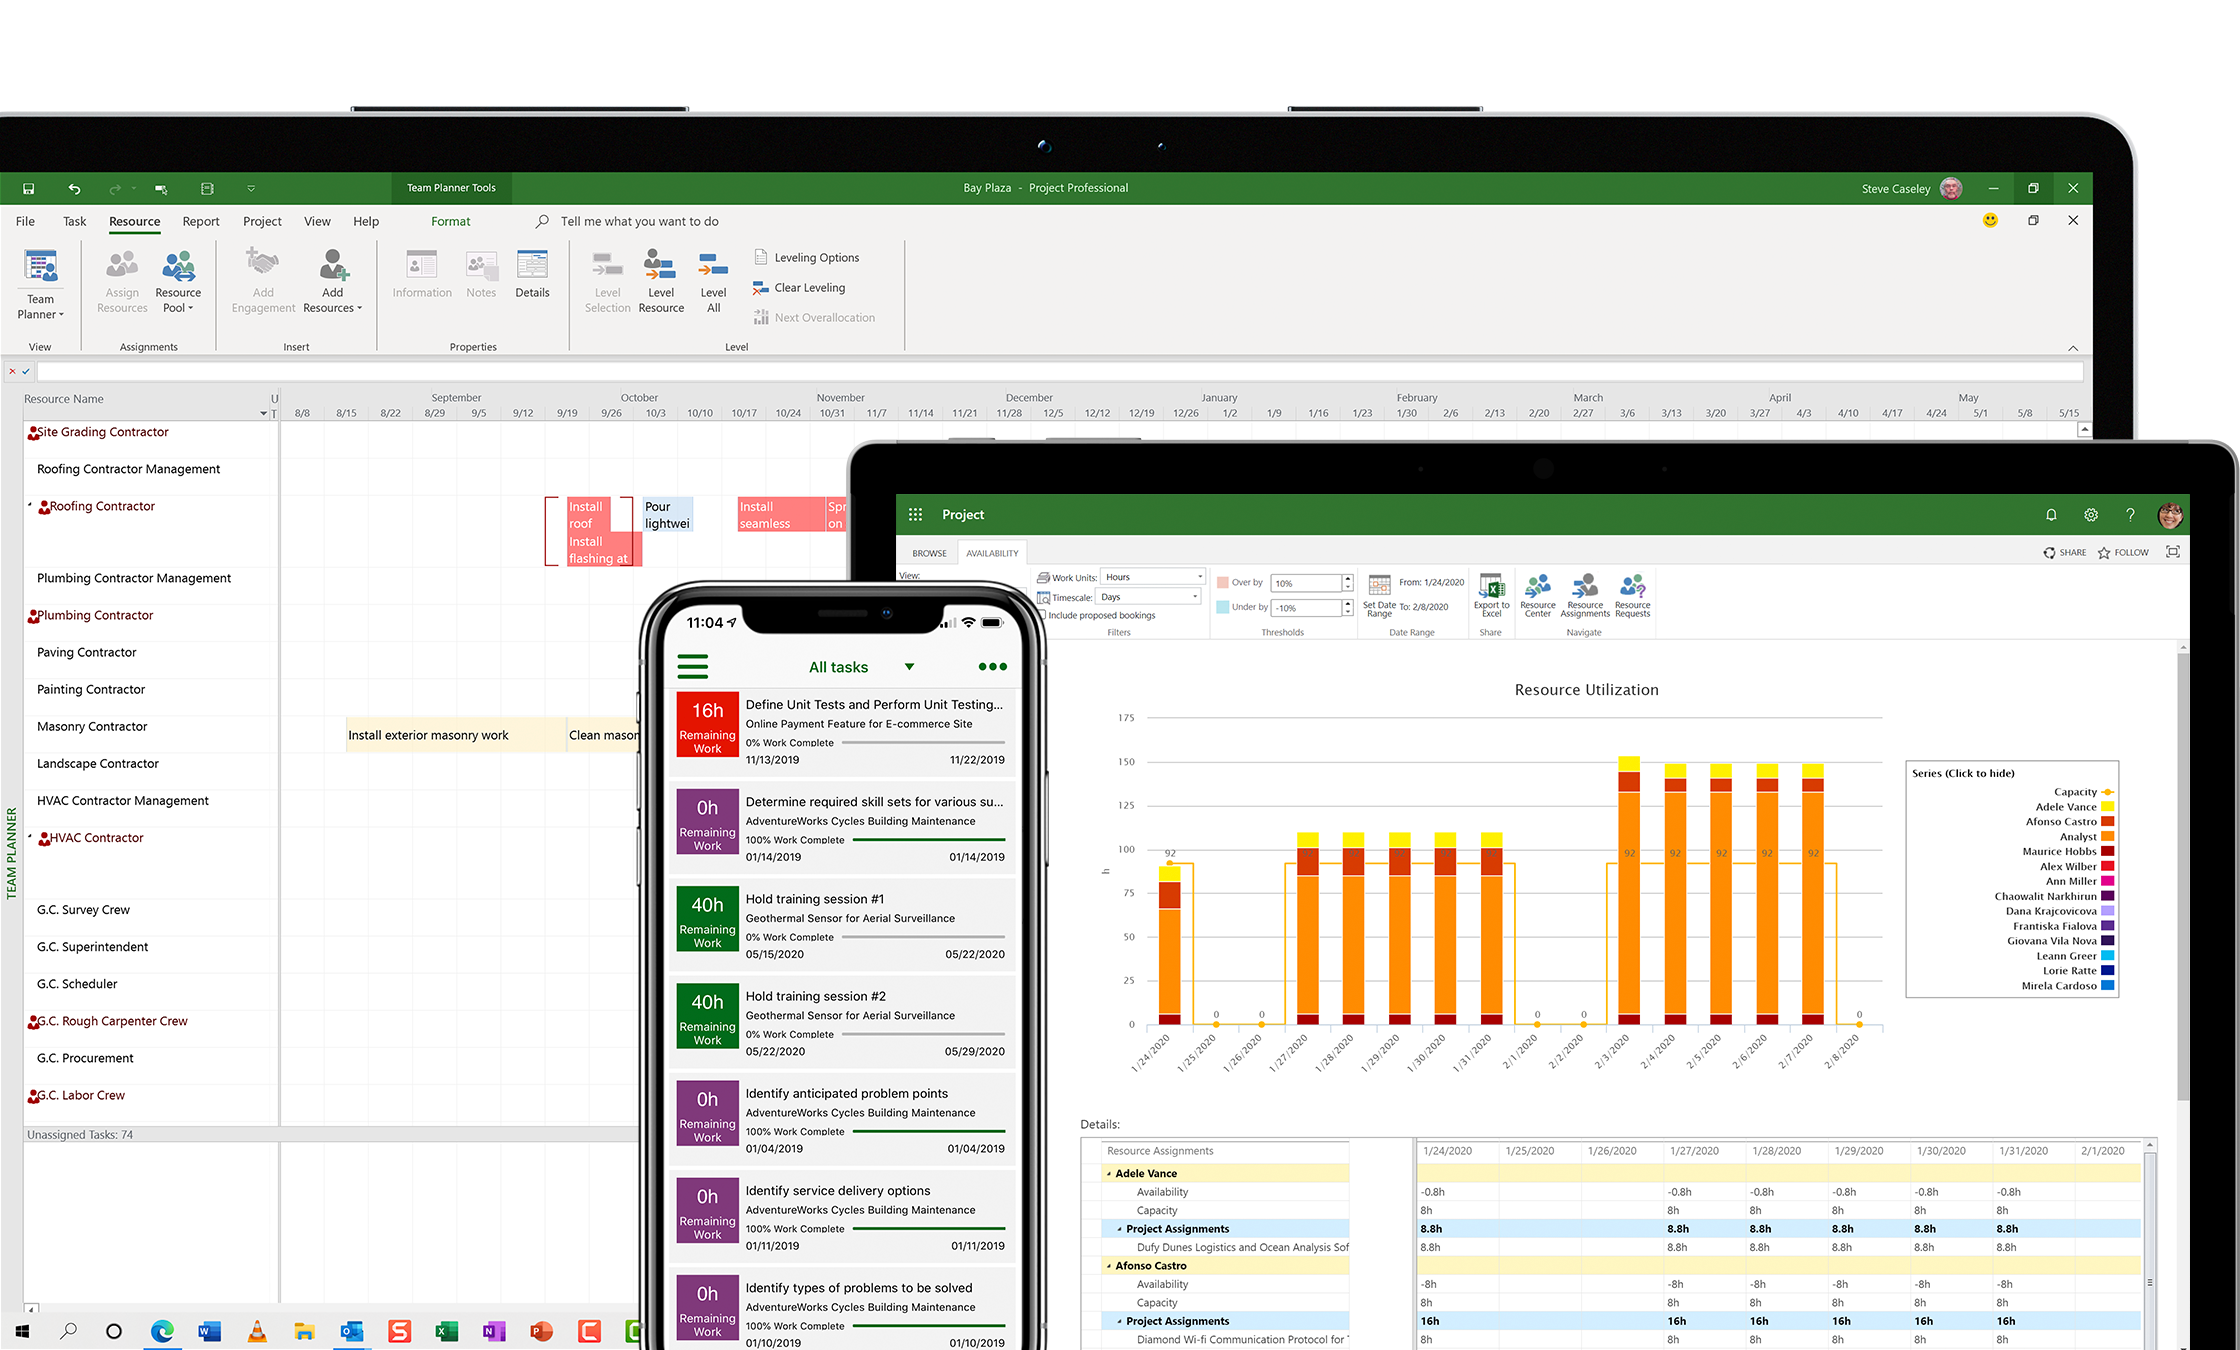2240x1350 pixels.
Task: Enable the Over by 10% threshold toggle
Action: (x=1218, y=579)
